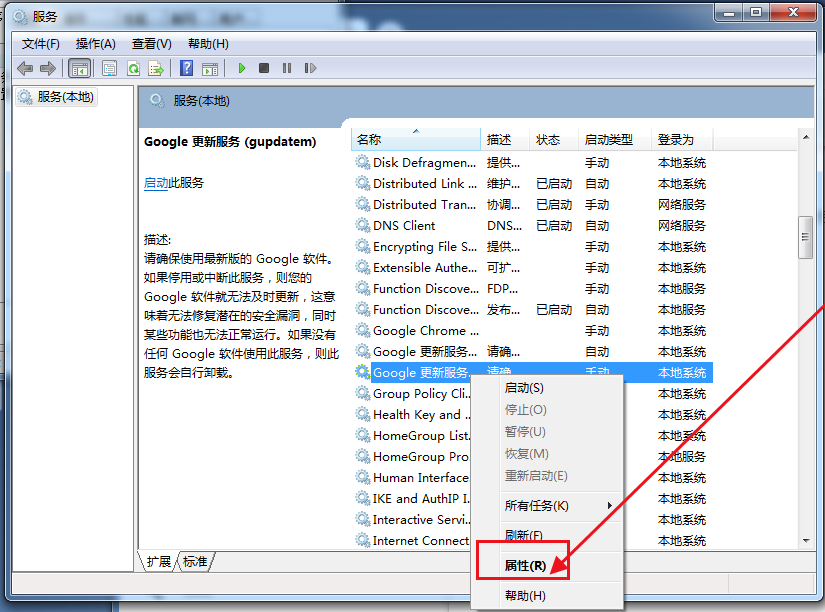This screenshot has height=612, width=825.
Task: Click the 启动 link to start service
Action: 156,183
